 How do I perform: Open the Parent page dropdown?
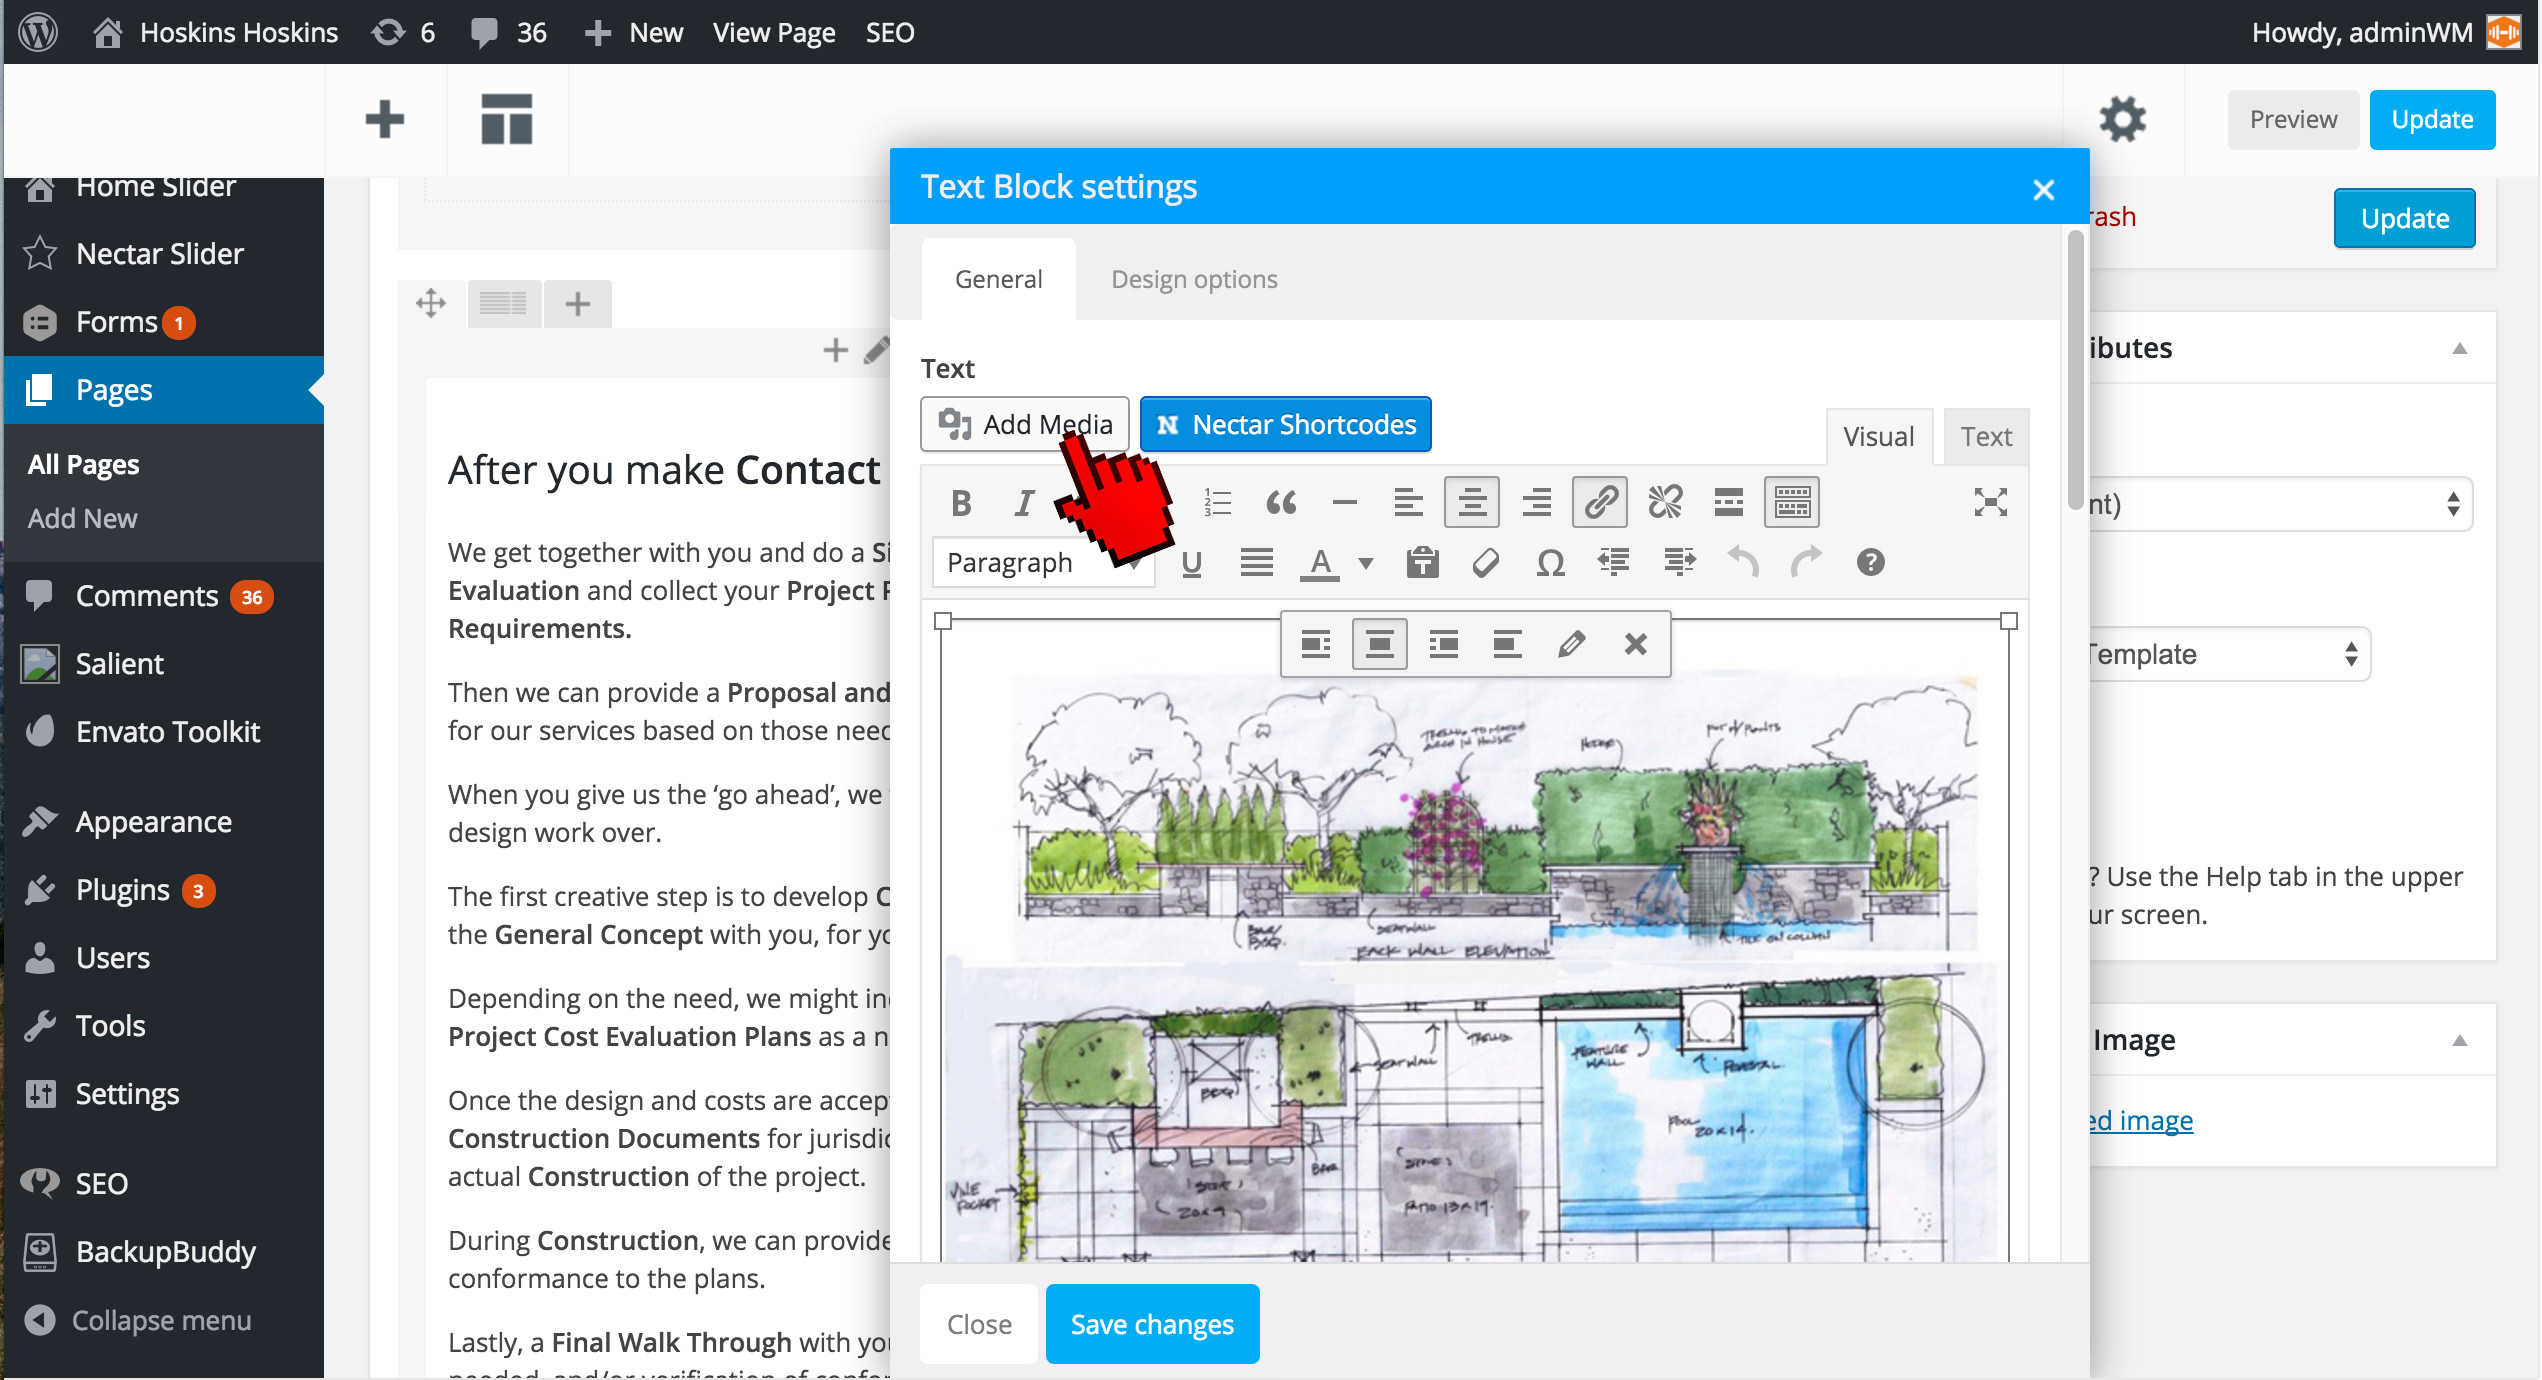point(2280,504)
